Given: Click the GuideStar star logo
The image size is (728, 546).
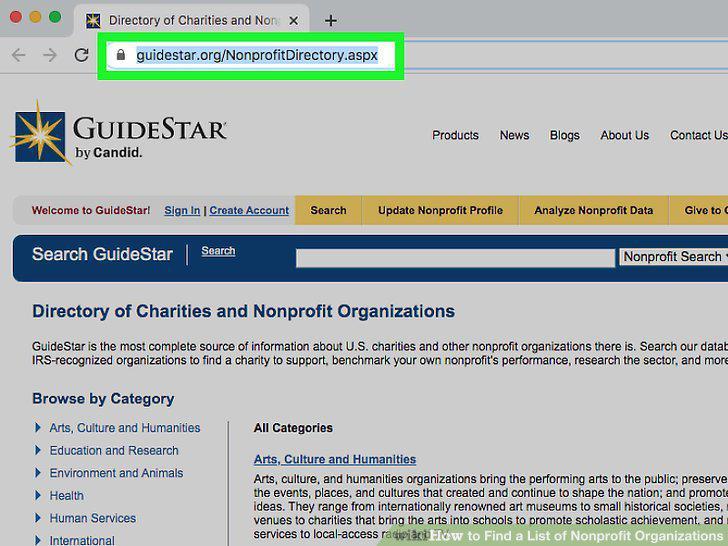Looking at the screenshot, I should 39,135.
